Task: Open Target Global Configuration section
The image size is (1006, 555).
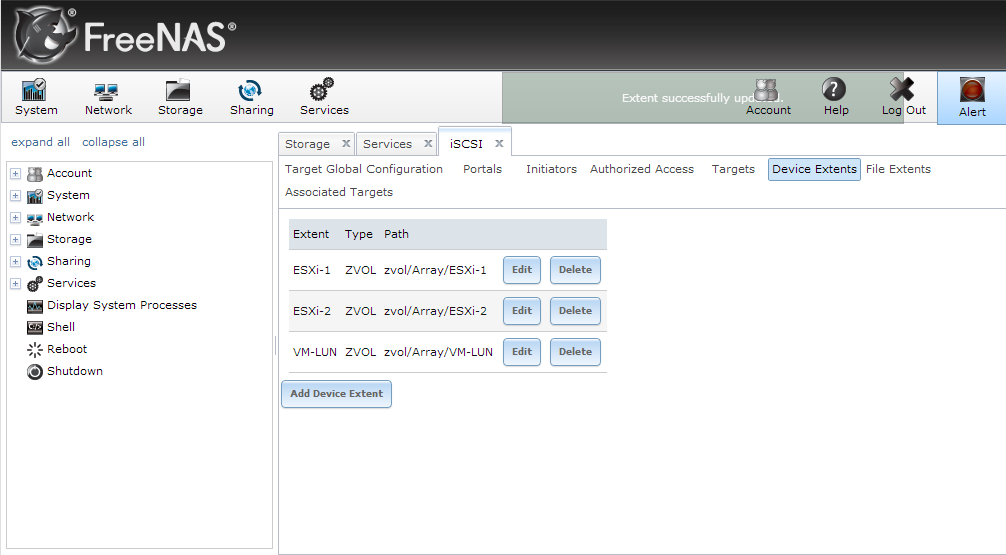Action: 364,169
